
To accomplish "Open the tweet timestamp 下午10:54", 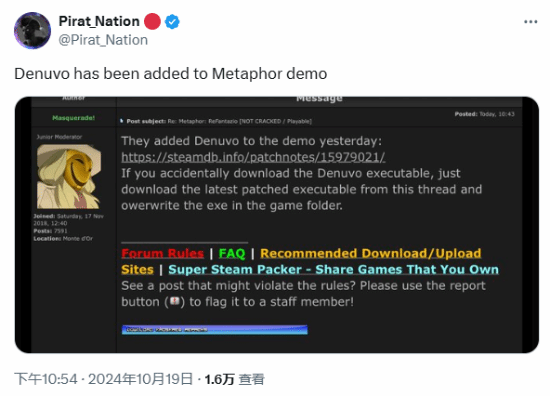I will [x=46, y=379].
